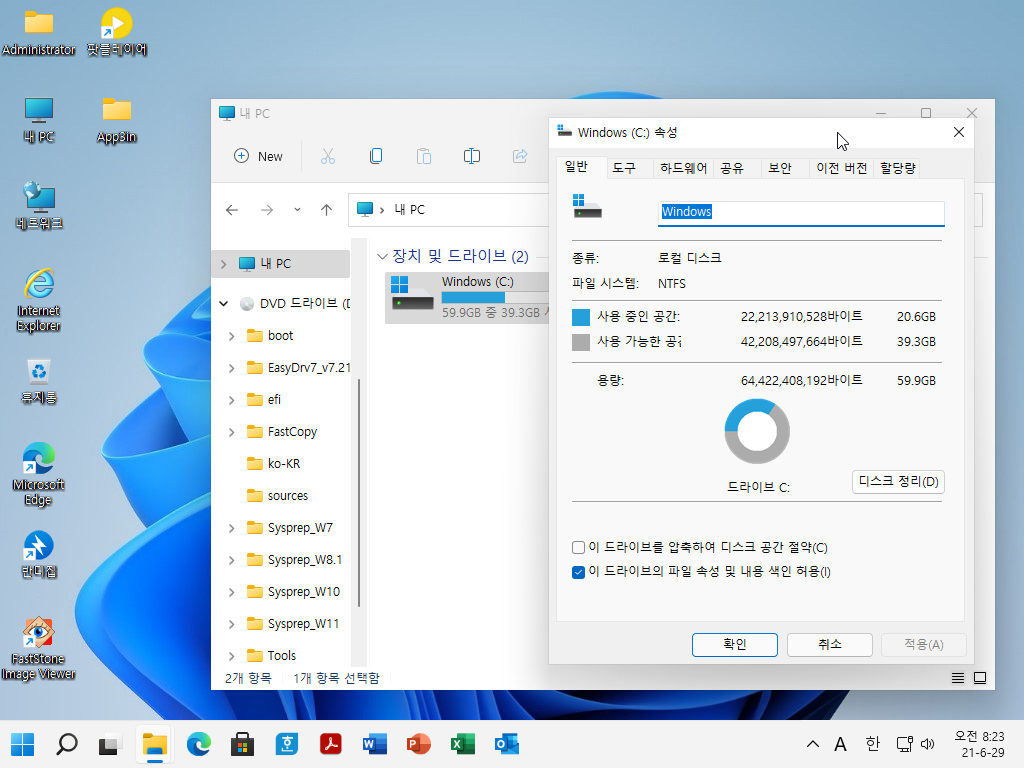The height and width of the screenshot is (768, 1024).
Task: Select the Internet Explorer desktop icon
Action: pos(39,300)
